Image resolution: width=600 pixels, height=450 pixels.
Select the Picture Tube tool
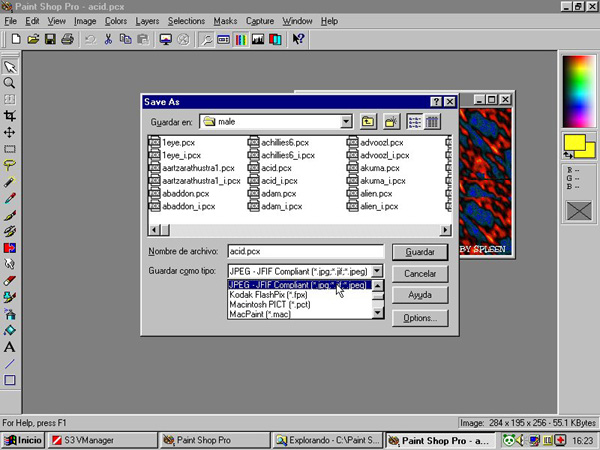pyautogui.click(x=10, y=297)
